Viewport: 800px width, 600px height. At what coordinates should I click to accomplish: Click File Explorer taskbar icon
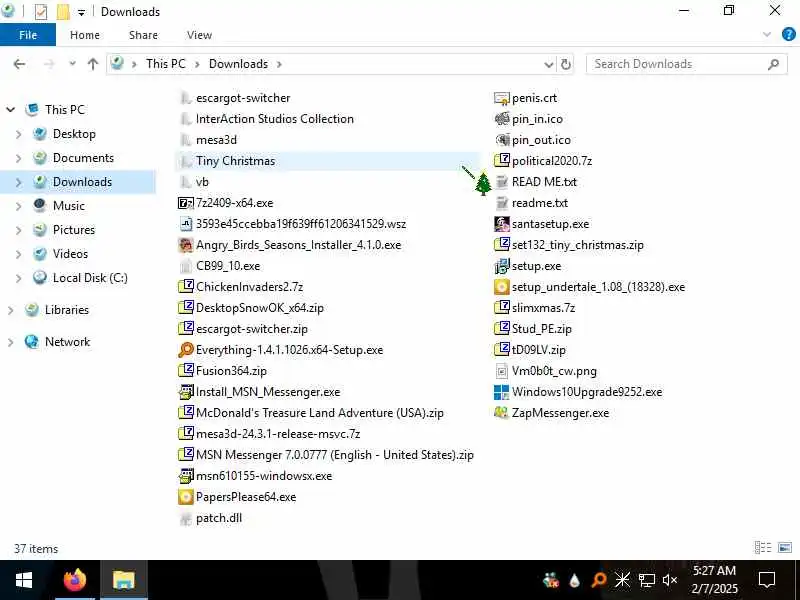click(124, 580)
